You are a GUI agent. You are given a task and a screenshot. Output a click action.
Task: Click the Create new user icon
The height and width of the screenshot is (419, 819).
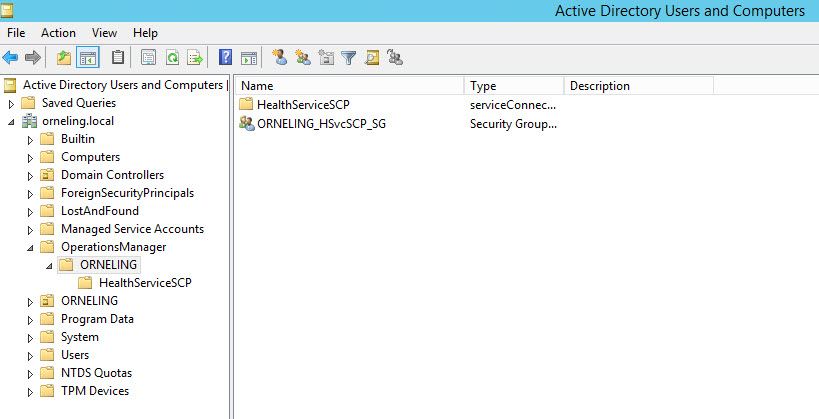coord(280,58)
